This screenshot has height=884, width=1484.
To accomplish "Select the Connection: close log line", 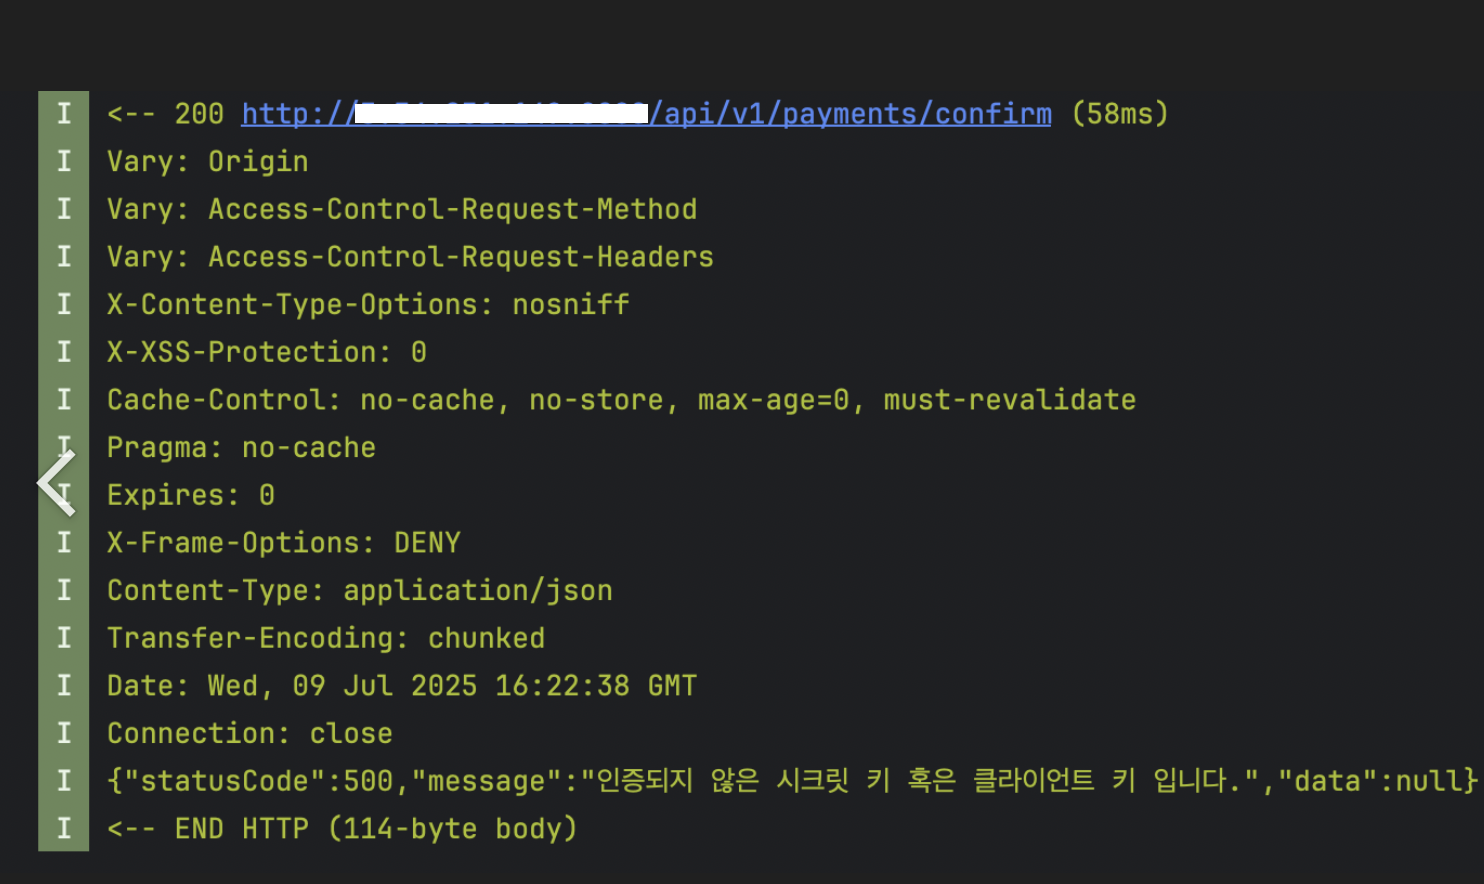I will coord(249,734).
